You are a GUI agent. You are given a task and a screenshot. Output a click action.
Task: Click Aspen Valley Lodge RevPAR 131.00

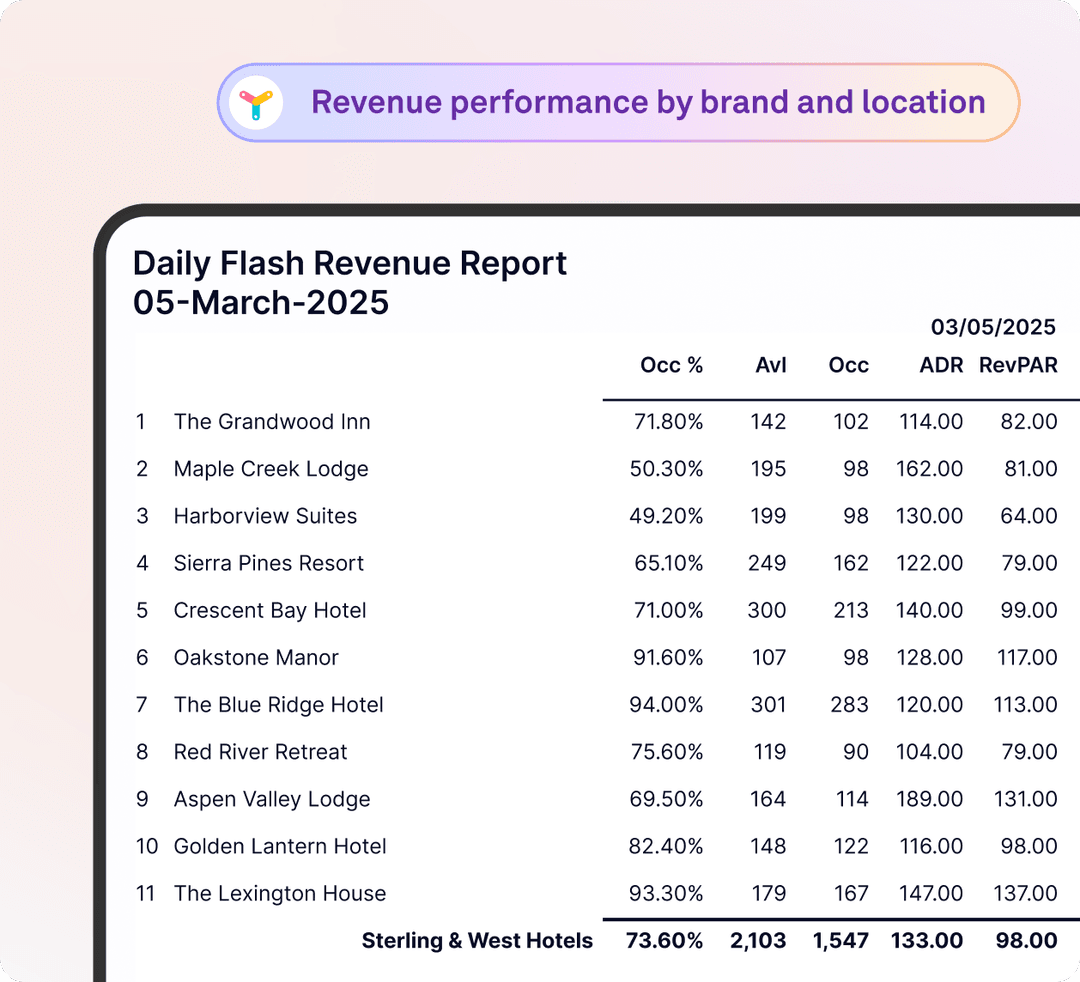point(1026,799)
